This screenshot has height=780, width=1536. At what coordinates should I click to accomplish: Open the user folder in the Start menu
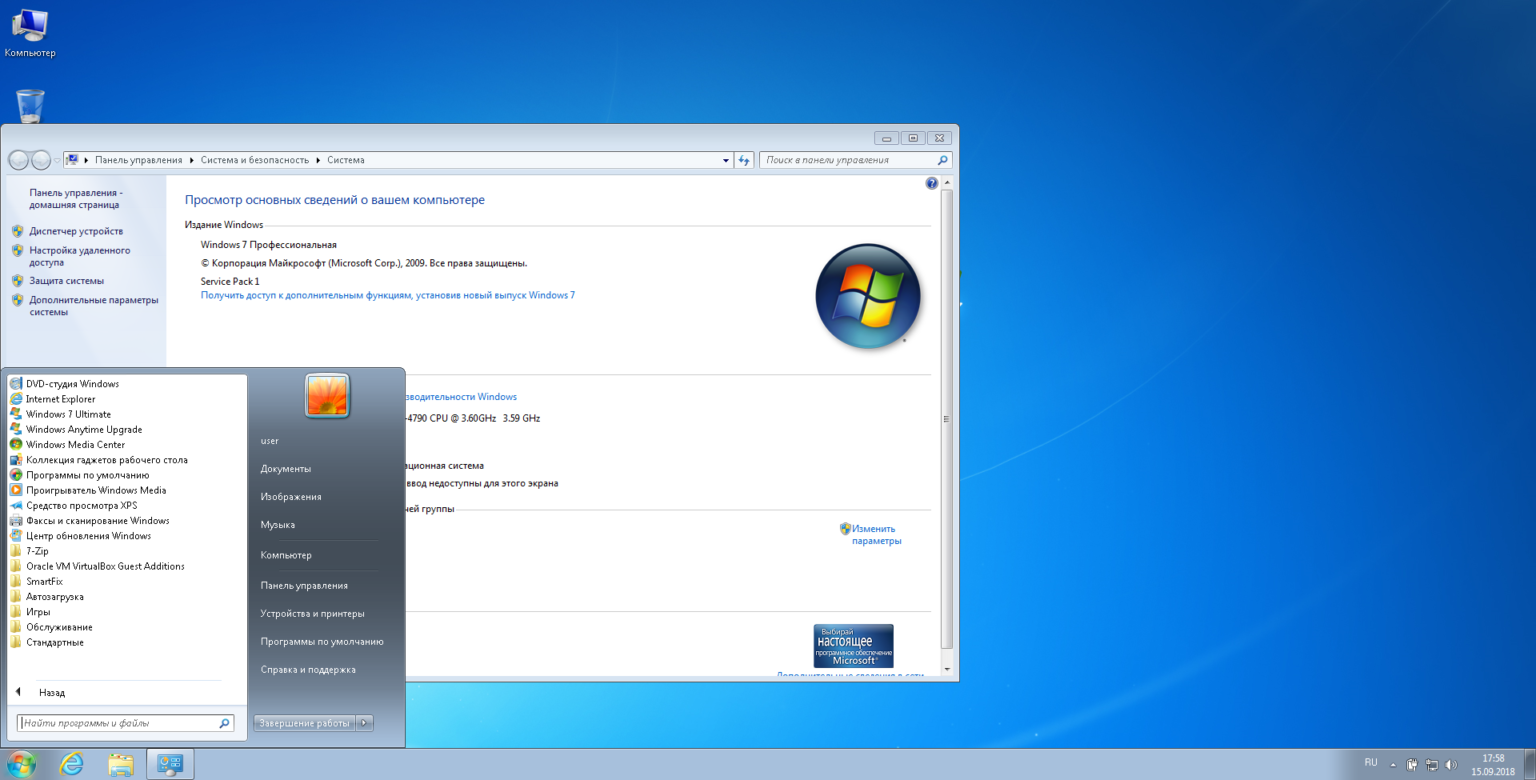[270, 441]
